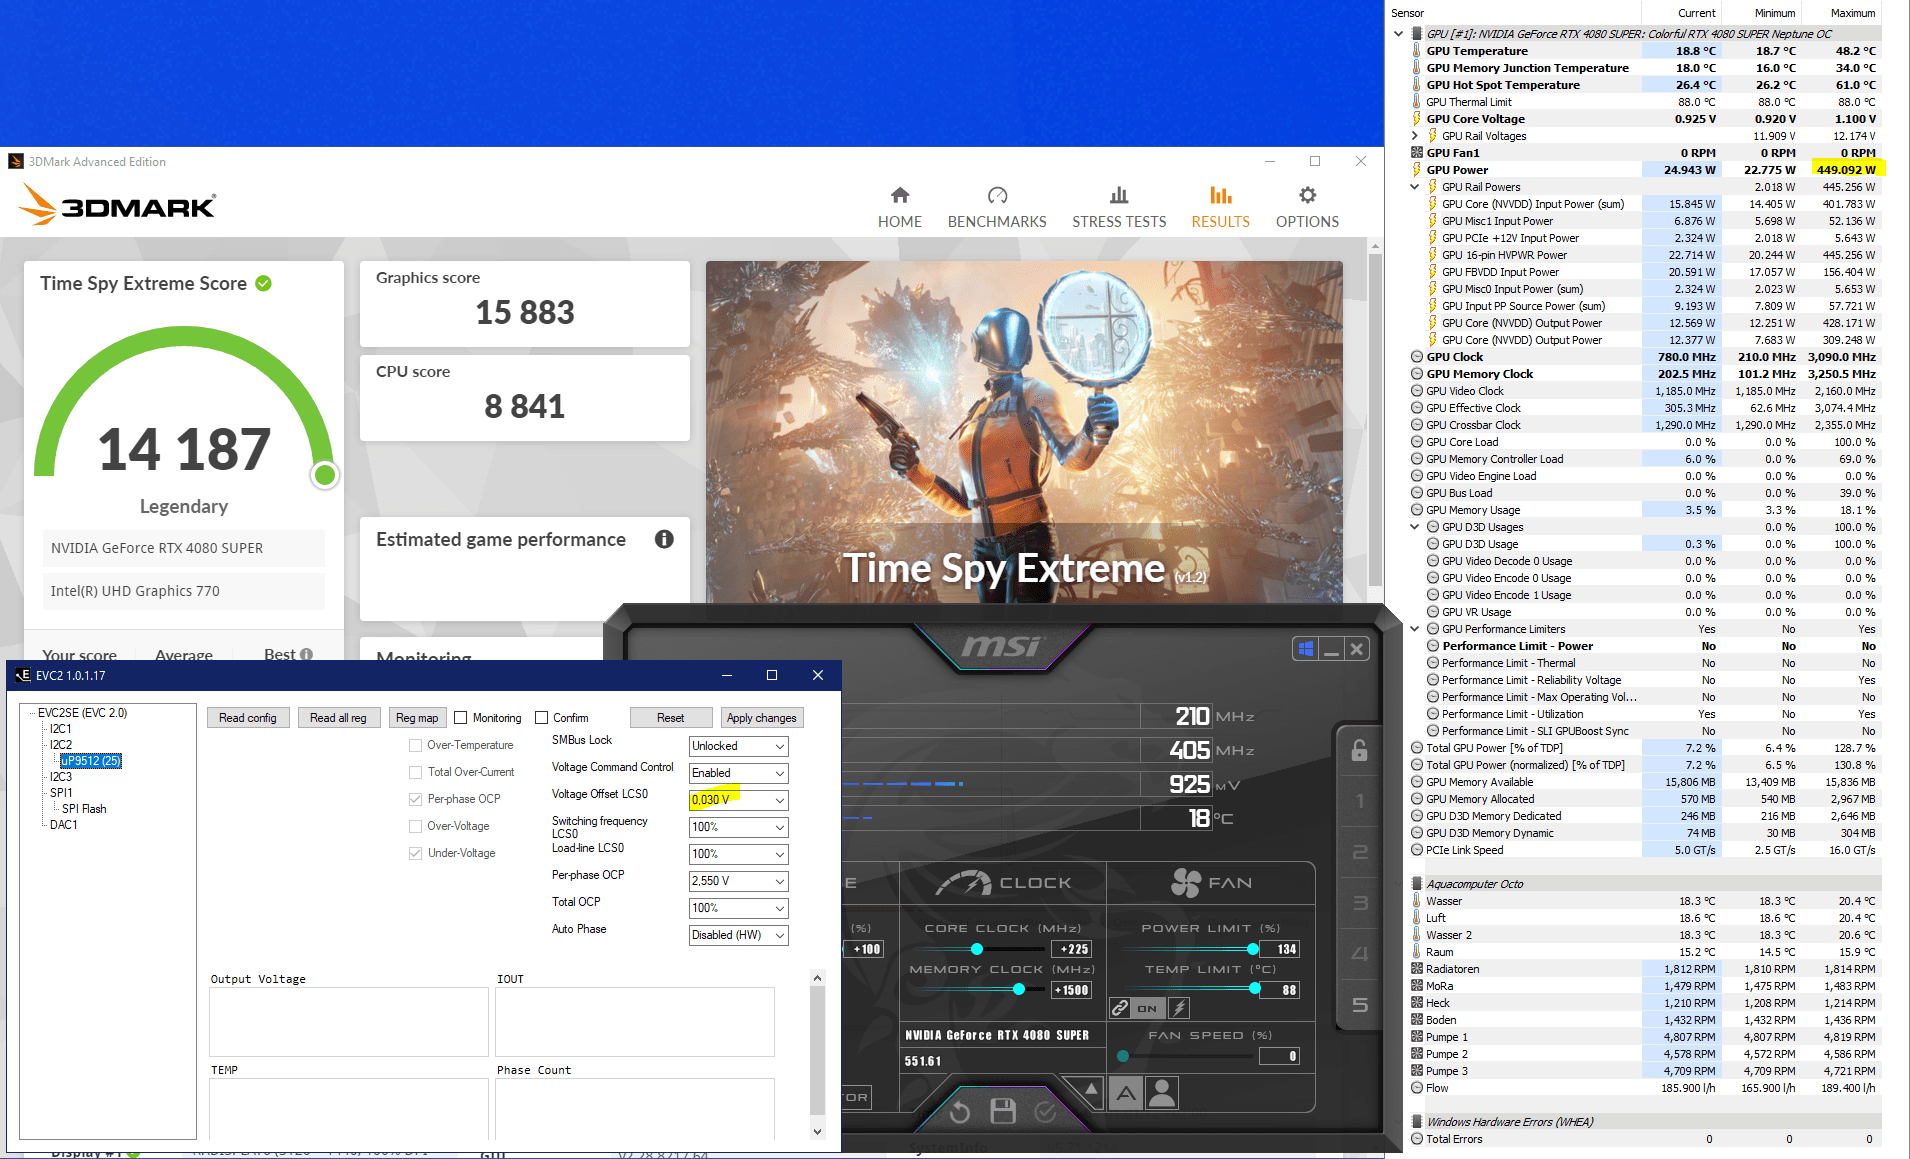
Task: Click the upward triangle icon in Afterburner
Action: pos(1091,1088)
